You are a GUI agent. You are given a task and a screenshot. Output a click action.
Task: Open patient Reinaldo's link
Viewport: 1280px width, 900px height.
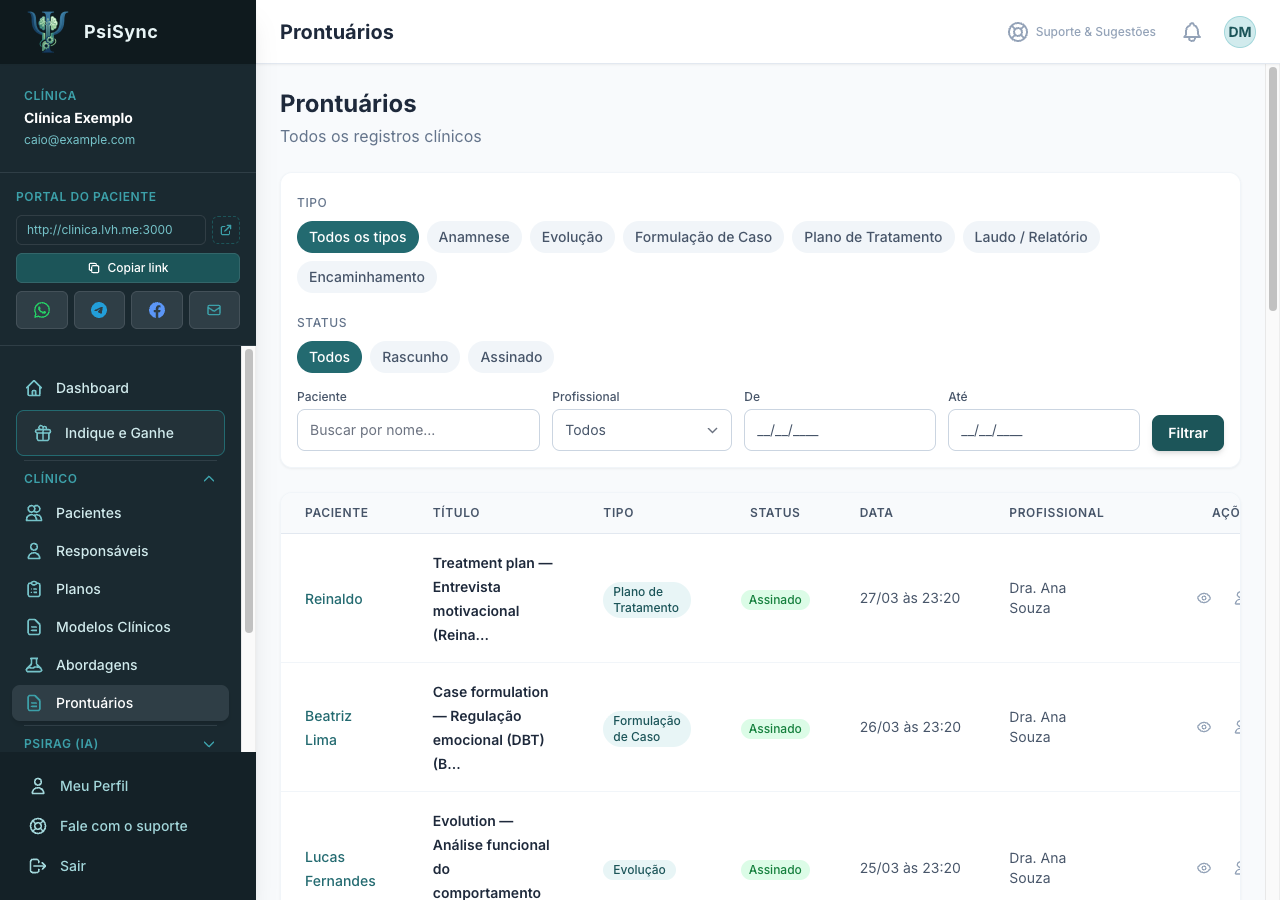pyautogui.click(x=334, y=599)
